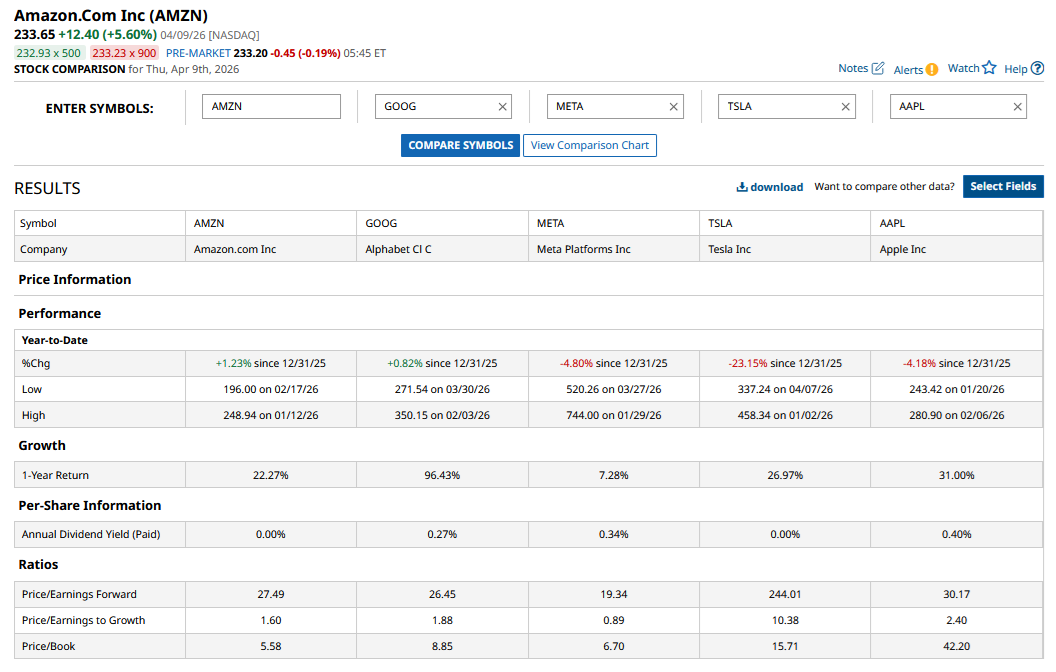This screenshot has height=672, width=1056.
Task: Click the Alerts warning icon
Action: click(x=932, y=69)
